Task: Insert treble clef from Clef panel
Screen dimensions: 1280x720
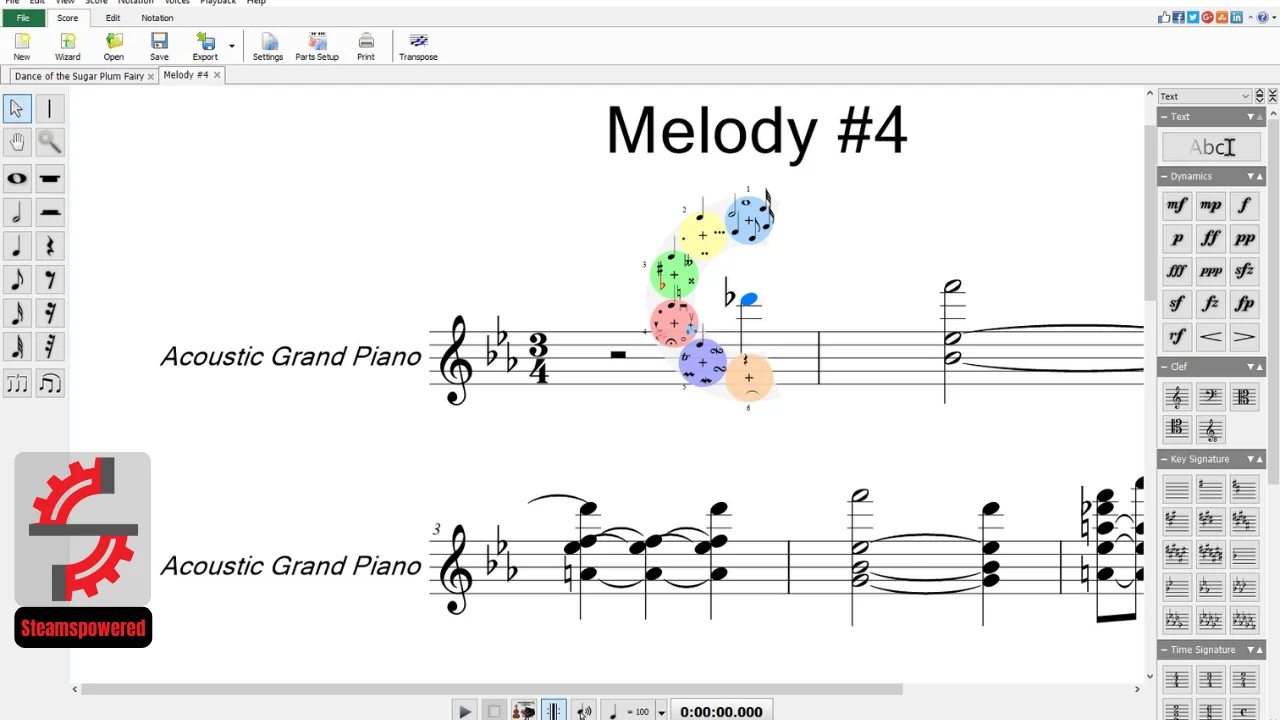Action: pyautogui.click(x=1177, y=397)
